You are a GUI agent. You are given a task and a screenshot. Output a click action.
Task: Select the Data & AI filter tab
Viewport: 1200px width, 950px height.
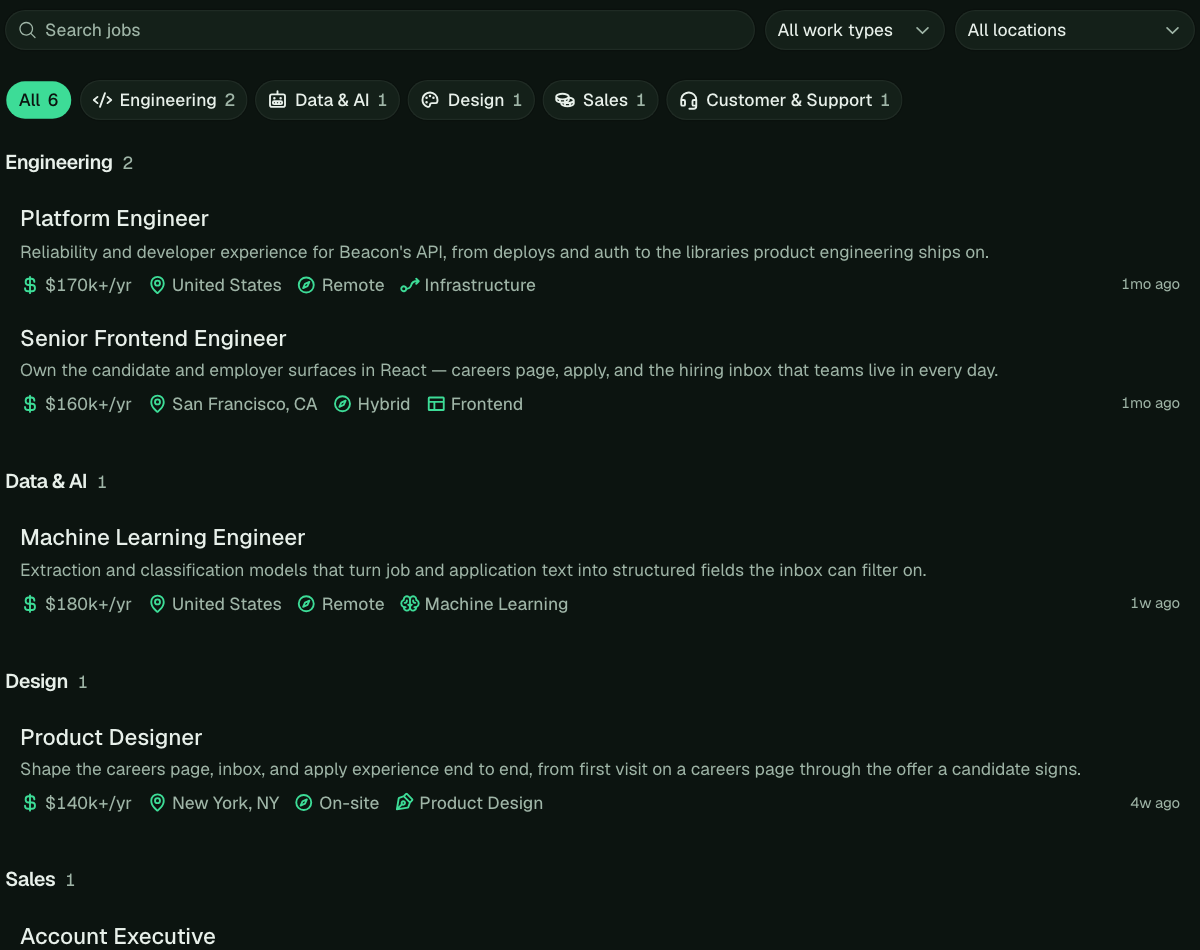pyautogui.click(x=328, y=100)
